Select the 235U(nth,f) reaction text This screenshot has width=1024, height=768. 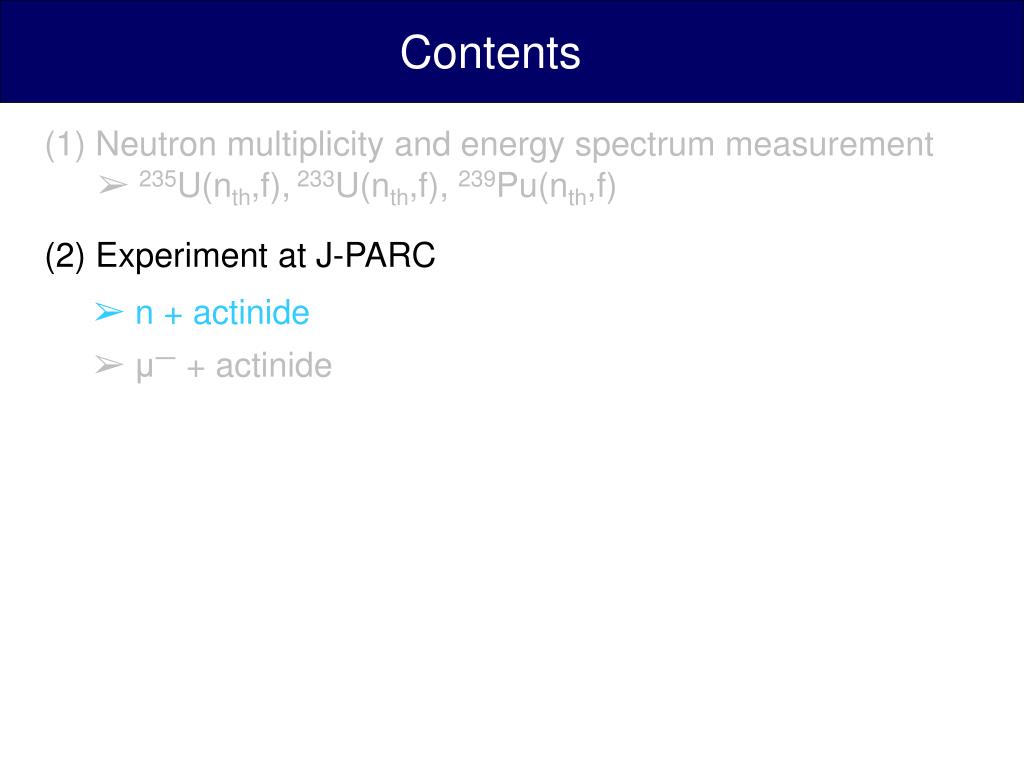coord(214,187)
